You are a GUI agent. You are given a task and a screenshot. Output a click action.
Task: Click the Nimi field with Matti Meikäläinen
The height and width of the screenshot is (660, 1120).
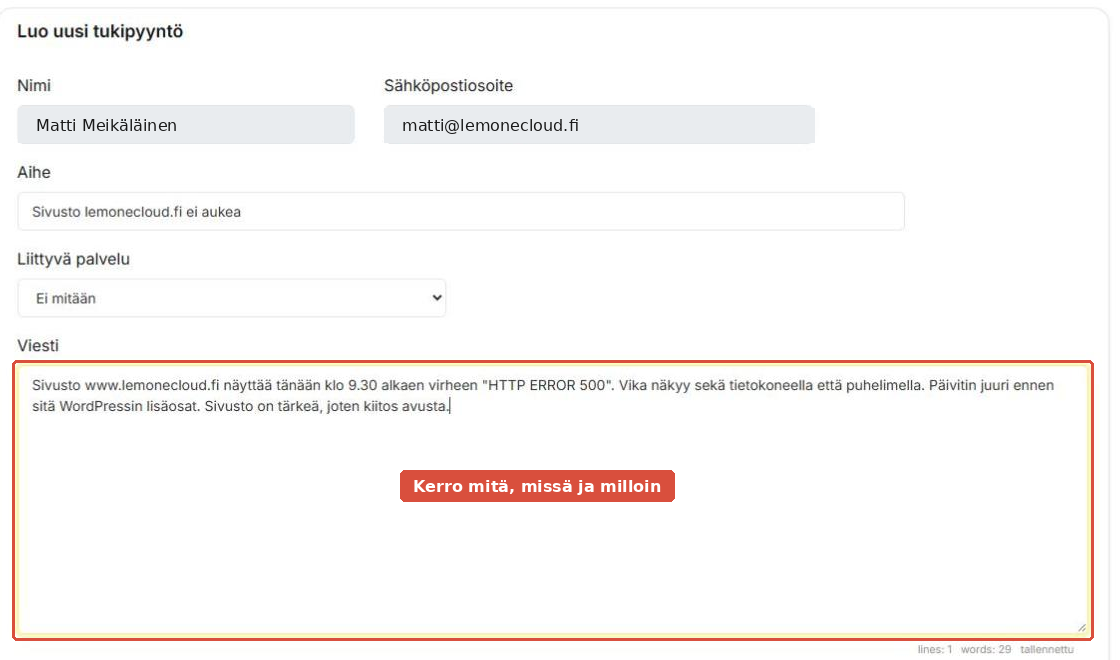[186, 125]
